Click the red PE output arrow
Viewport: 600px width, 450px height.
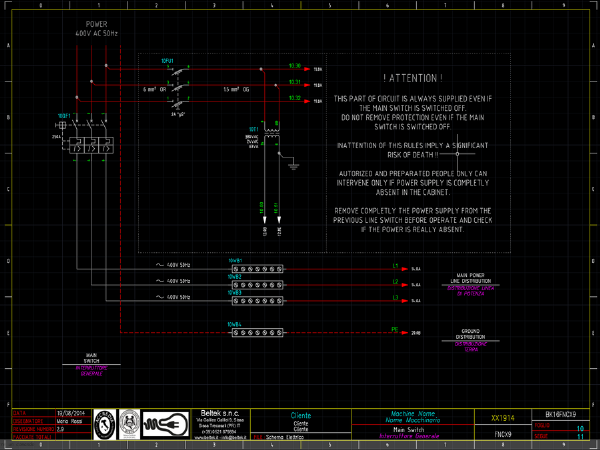[x=405, y=333]
